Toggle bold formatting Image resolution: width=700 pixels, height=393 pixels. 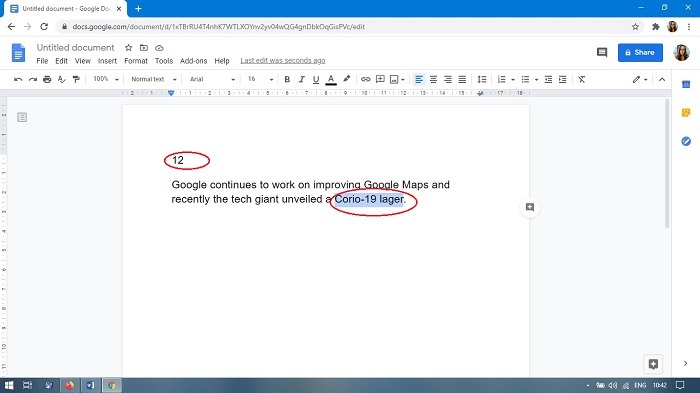pyautogui.click(x=287, y=79)
